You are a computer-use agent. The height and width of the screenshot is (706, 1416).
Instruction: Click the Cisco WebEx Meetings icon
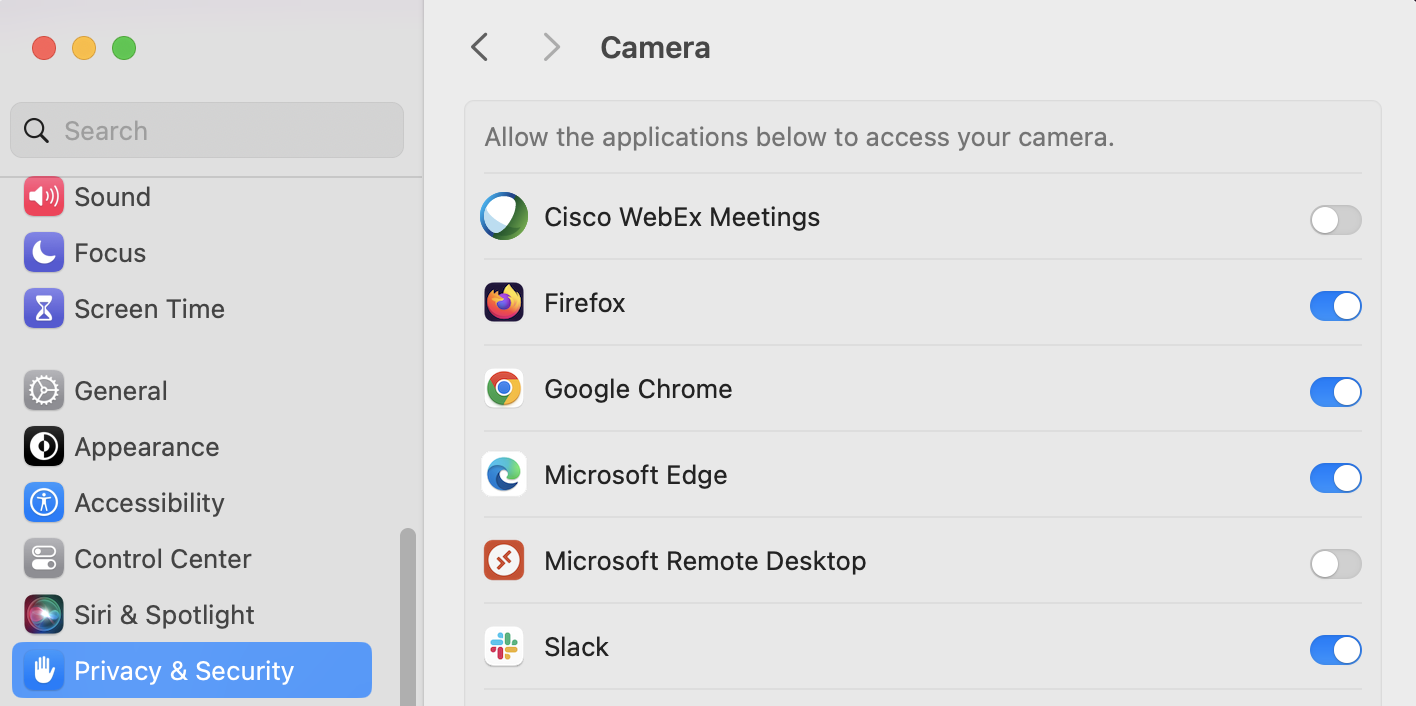504,217
